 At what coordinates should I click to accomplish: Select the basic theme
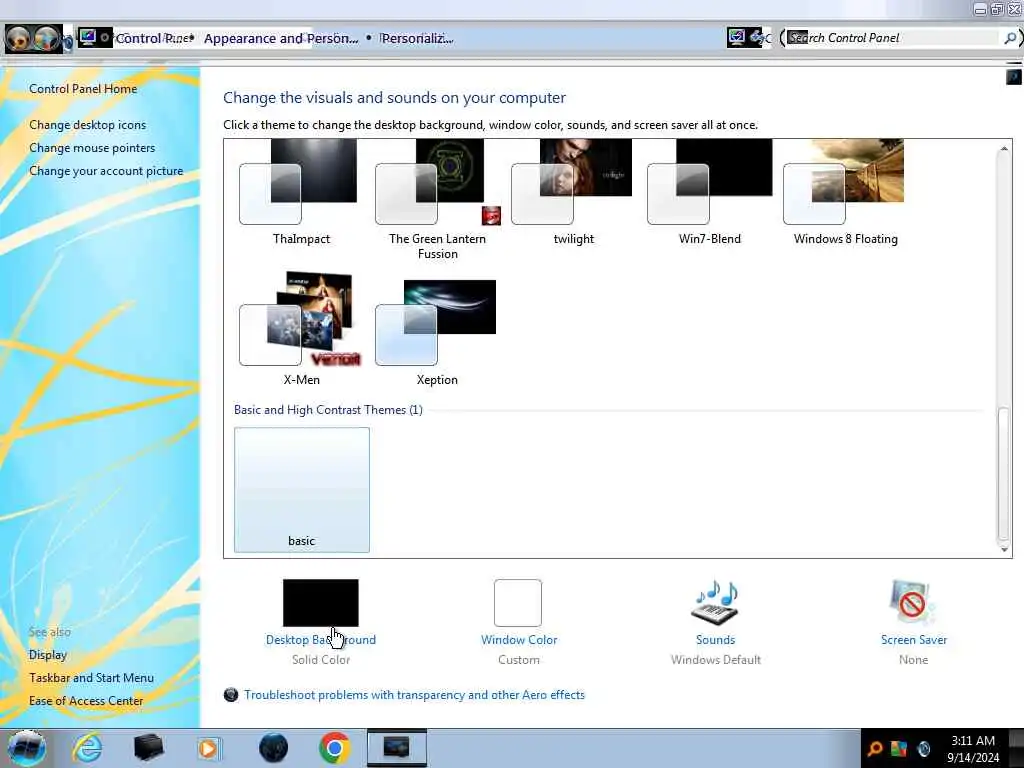click(302, 490)
